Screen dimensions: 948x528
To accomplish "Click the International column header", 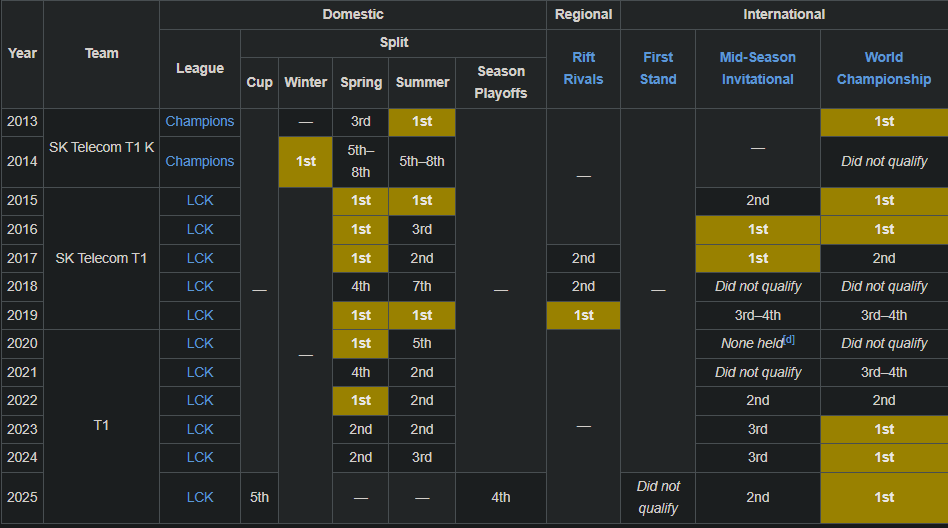I will click(784, 15).
